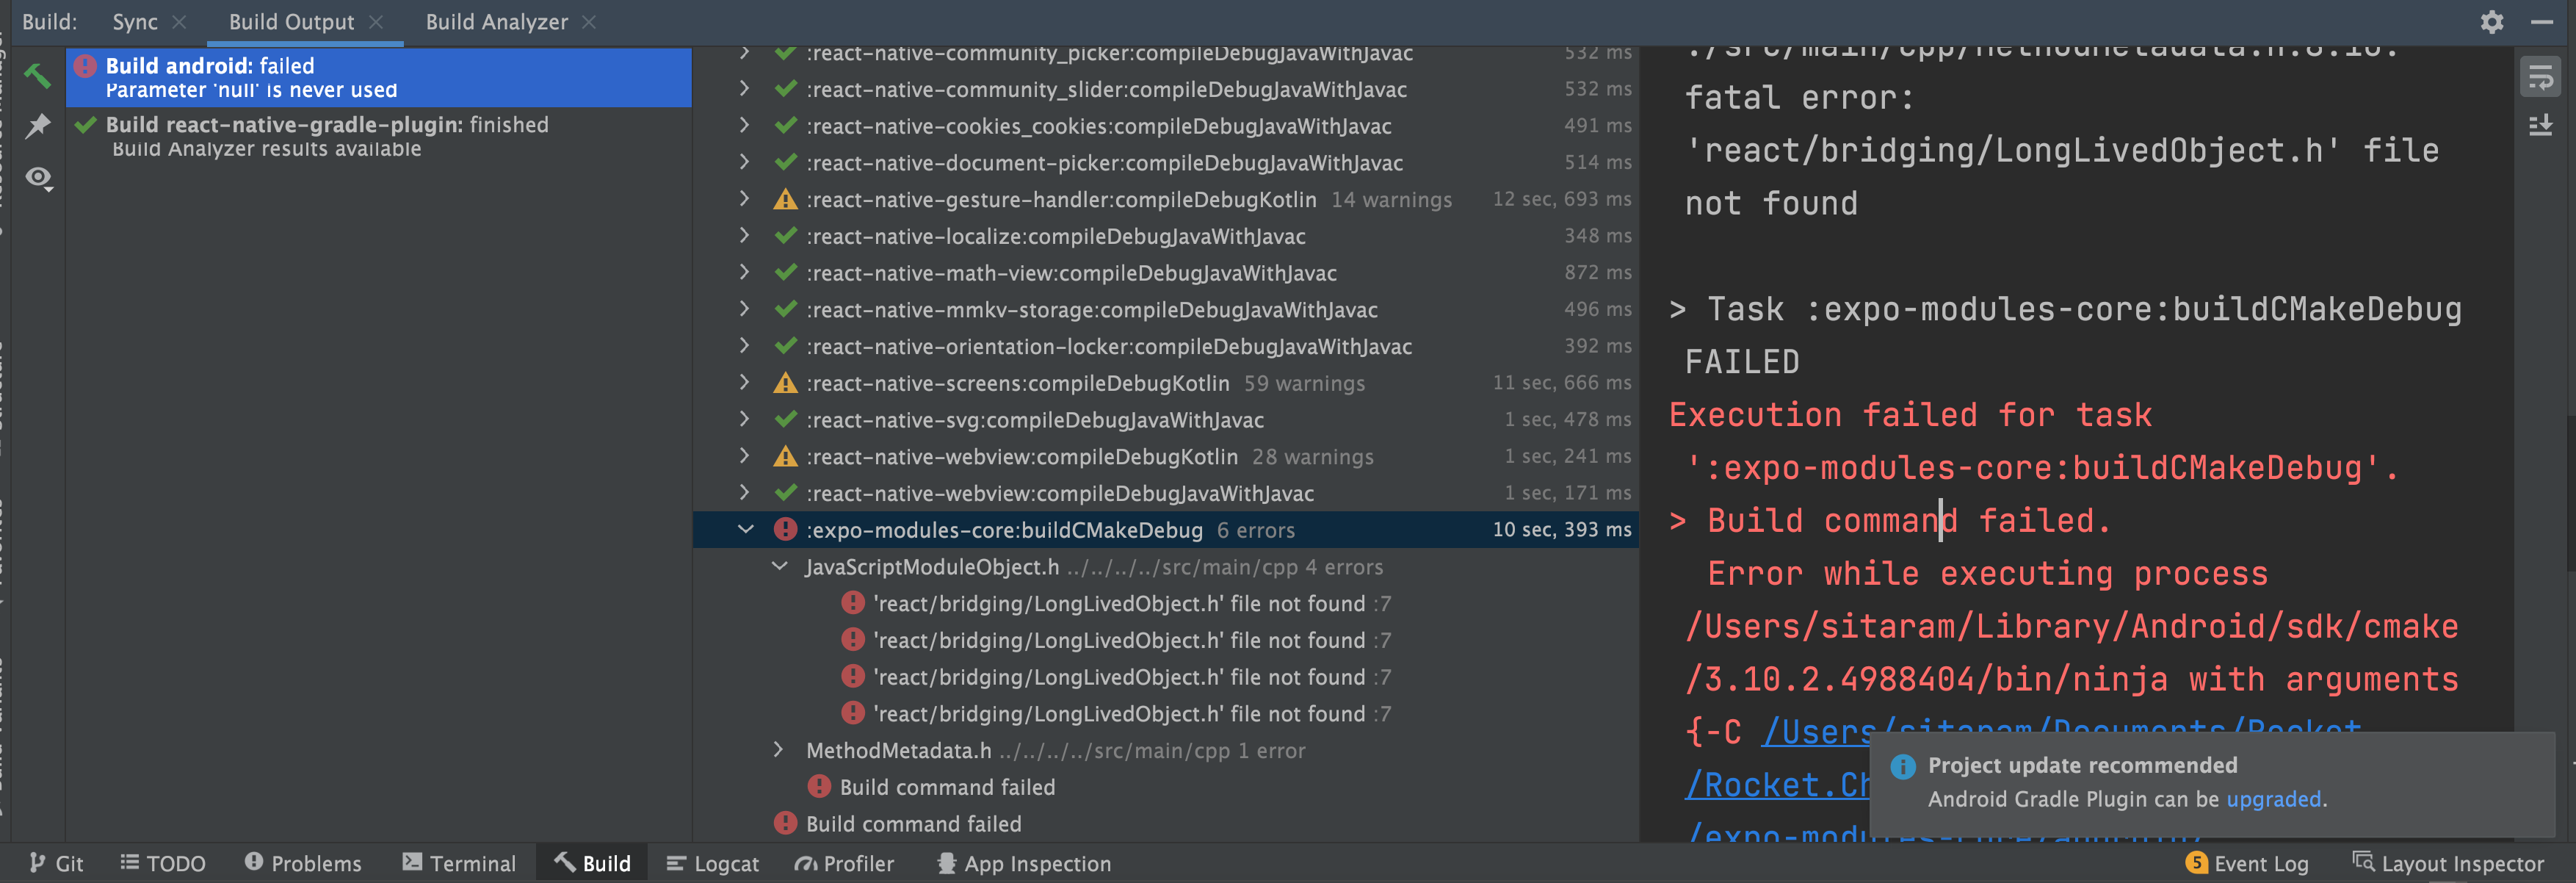Image resolution: width=2576 pixels, height=883 pixels.
Task: Open the Layout Inspector
Action: pos(2448,863)
